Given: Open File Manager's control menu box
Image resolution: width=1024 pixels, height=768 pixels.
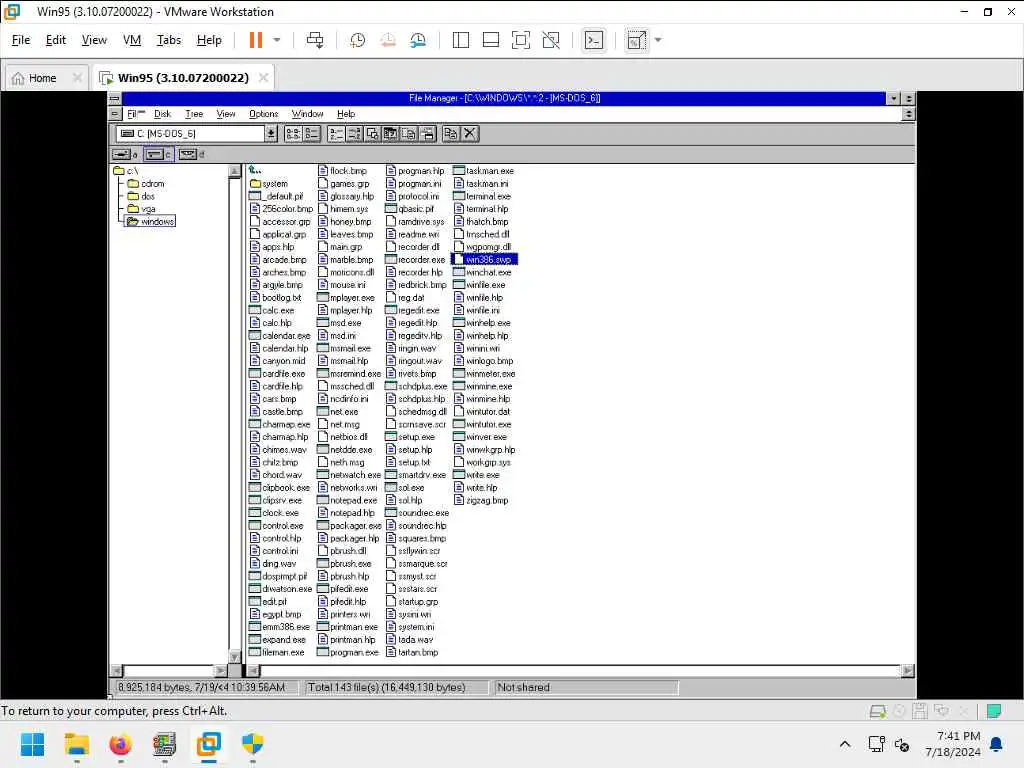Looking at the screenshot, I should [114, 99].
